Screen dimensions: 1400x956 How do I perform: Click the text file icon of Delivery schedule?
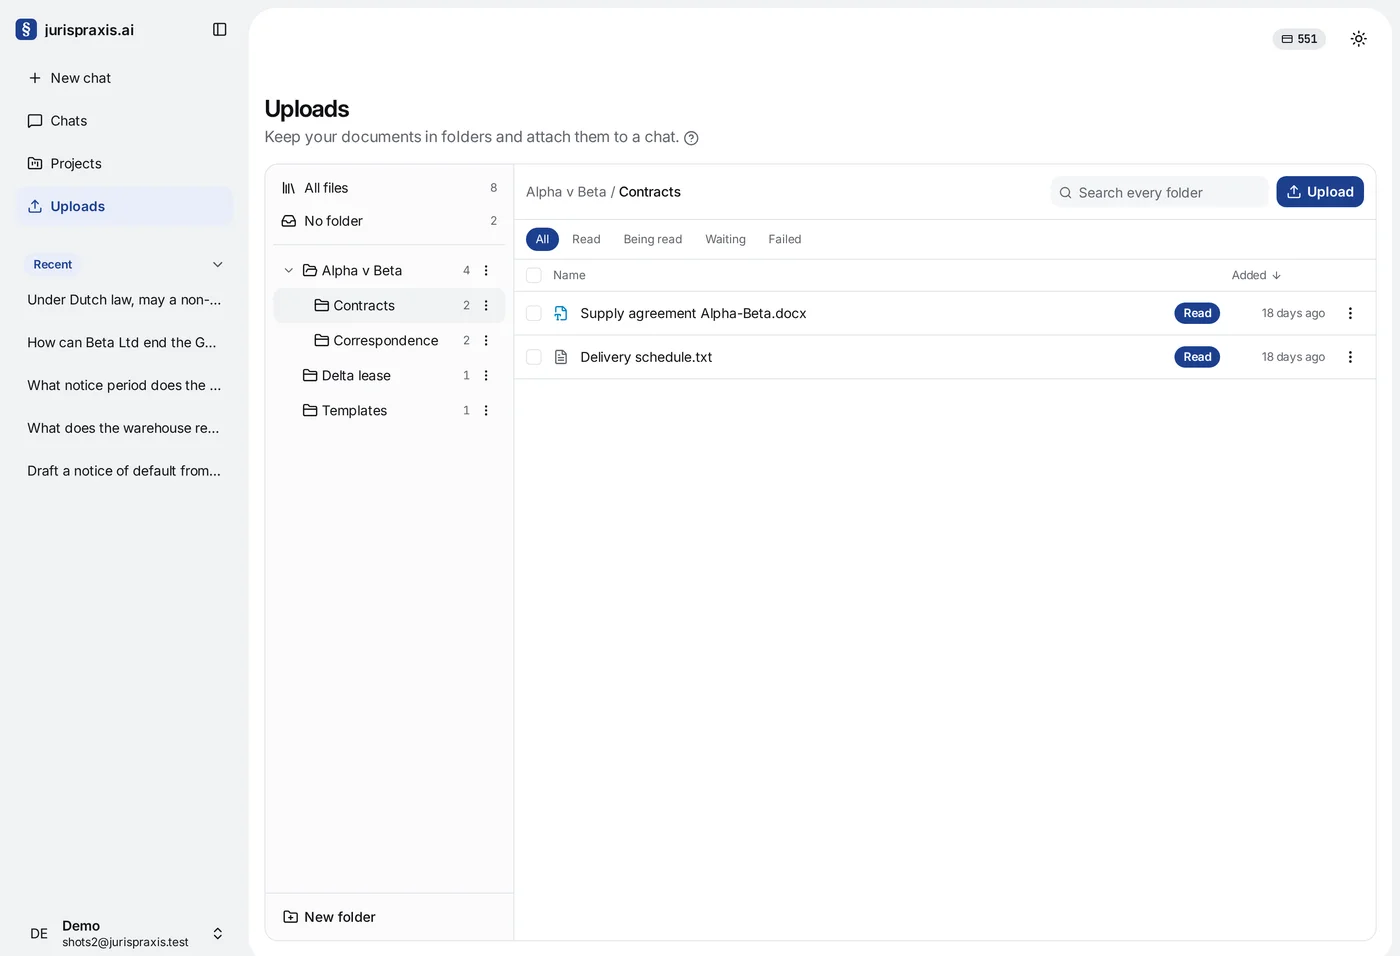(561, 357)
